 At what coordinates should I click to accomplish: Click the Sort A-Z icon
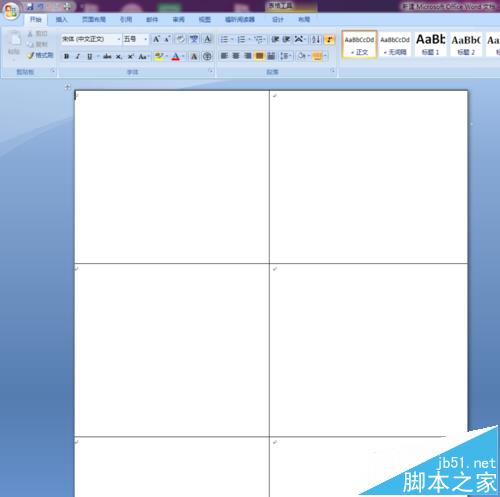(316, 39)
